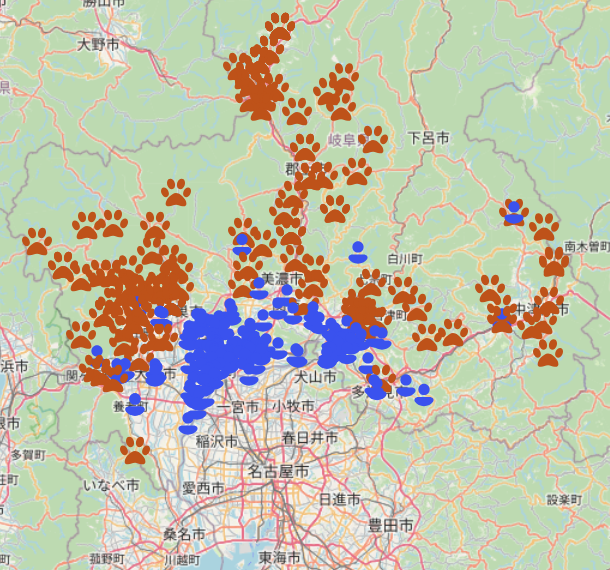This screenshot has width=610, height=570.
Task: Click the 名古屋市 city label
Action: [279, 472]
